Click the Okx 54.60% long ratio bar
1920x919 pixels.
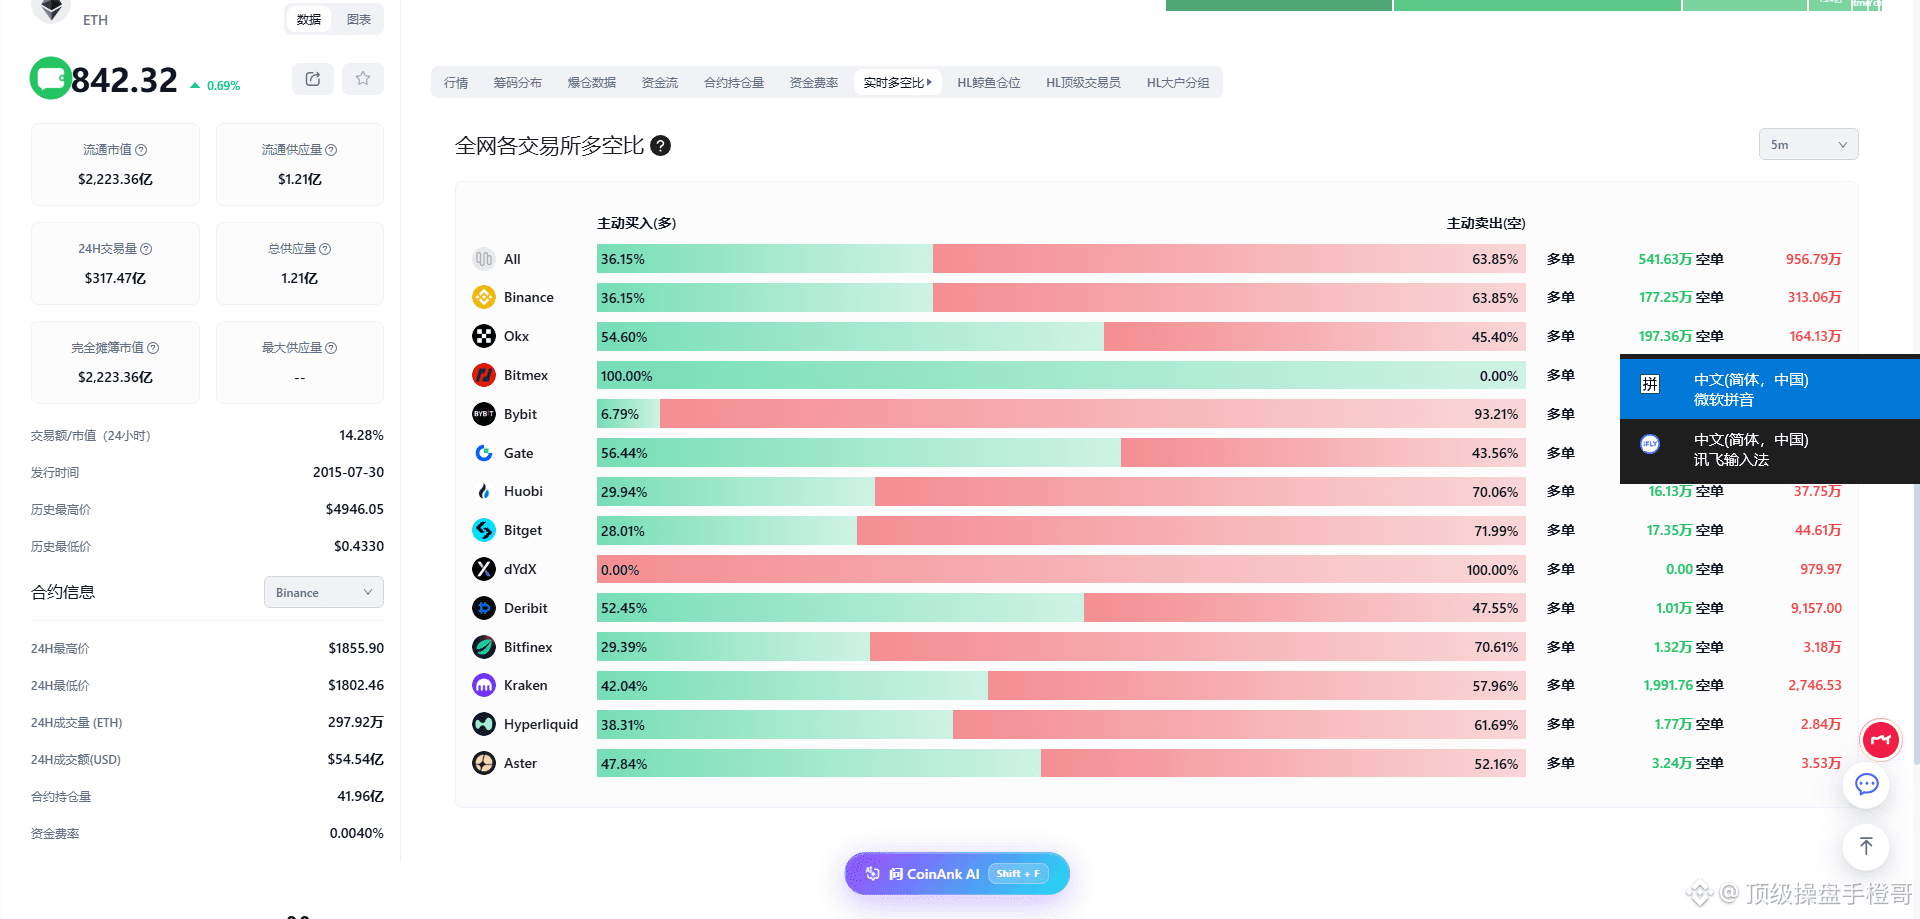(850, 337)
